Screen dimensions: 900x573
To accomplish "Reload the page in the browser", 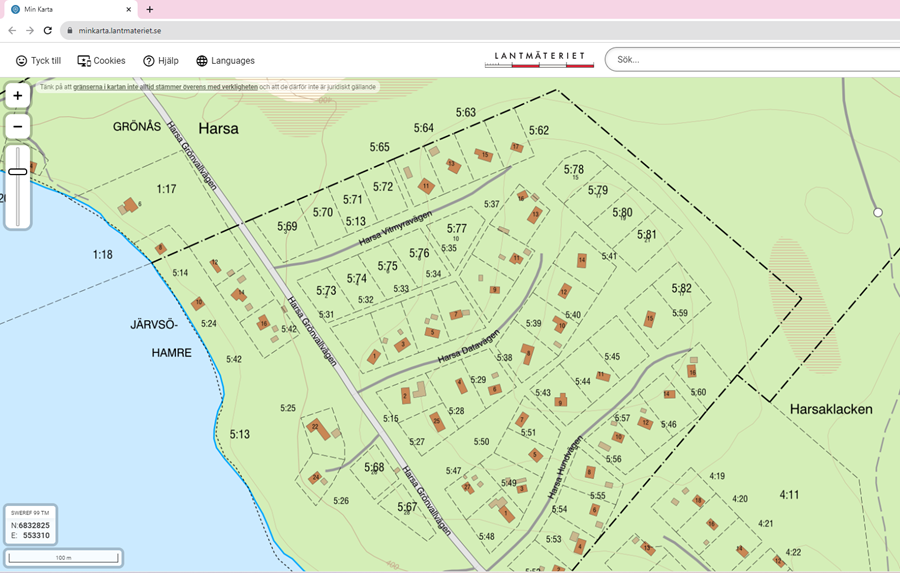I will (47, 31).
